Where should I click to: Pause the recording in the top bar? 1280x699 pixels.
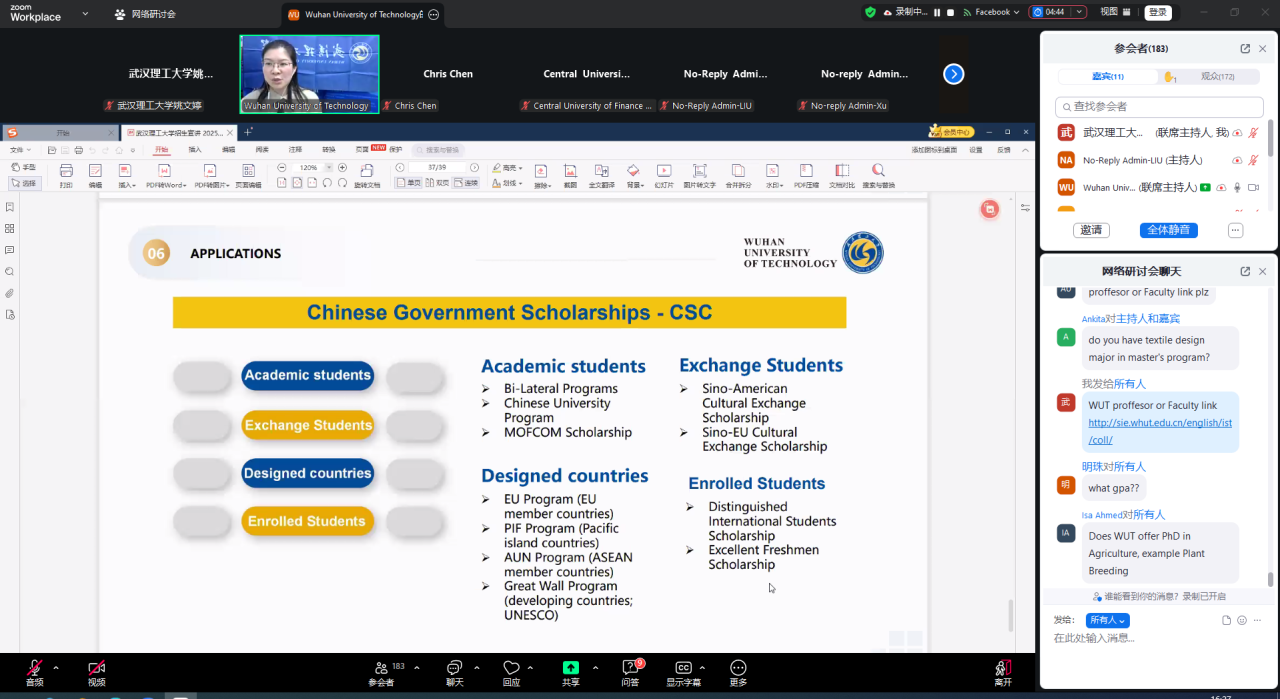click(937, 12)
